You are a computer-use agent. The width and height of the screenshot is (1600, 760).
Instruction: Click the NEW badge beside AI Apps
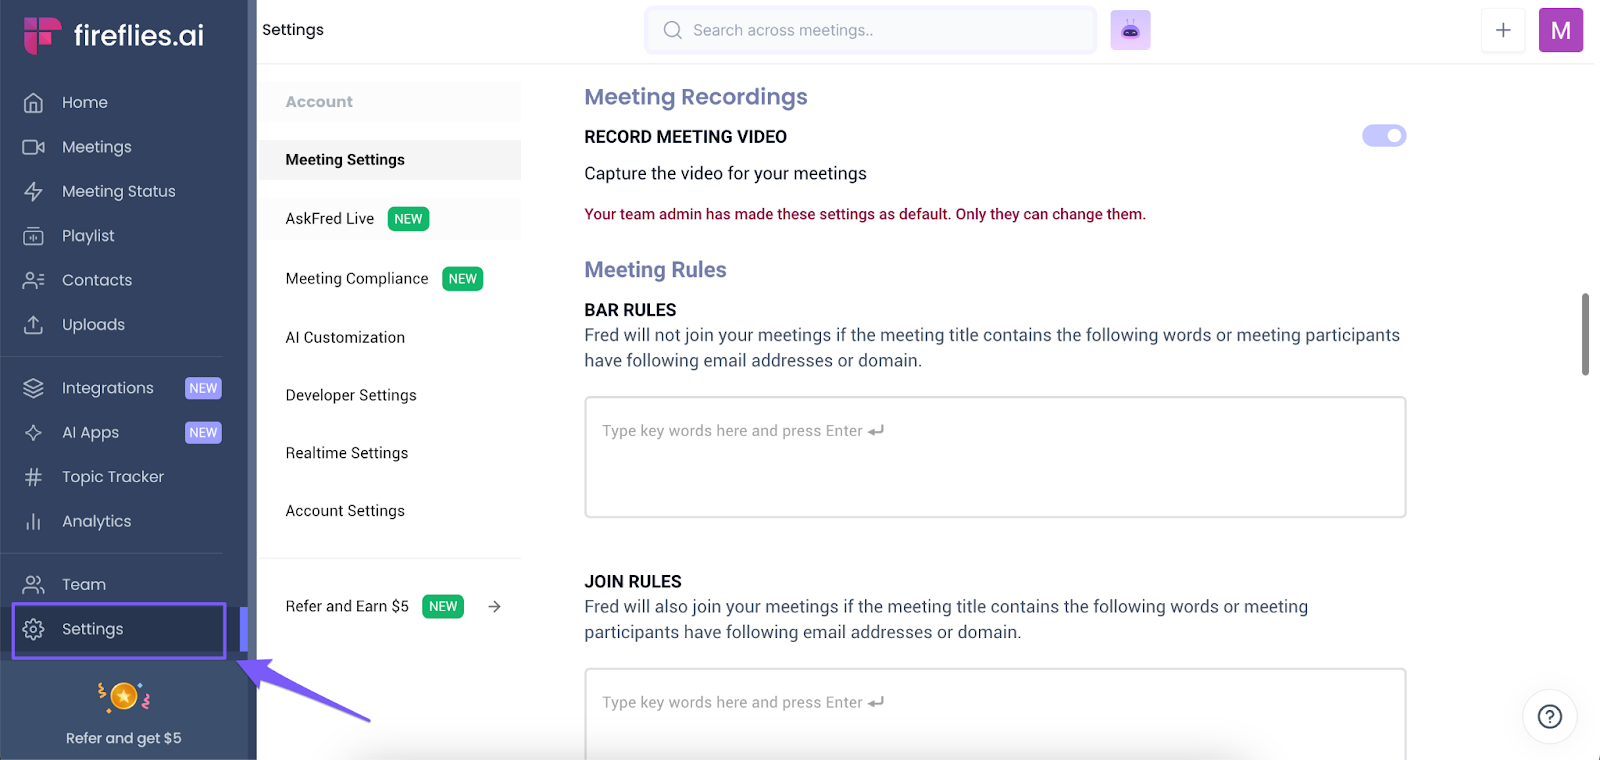tap(203, 433)
